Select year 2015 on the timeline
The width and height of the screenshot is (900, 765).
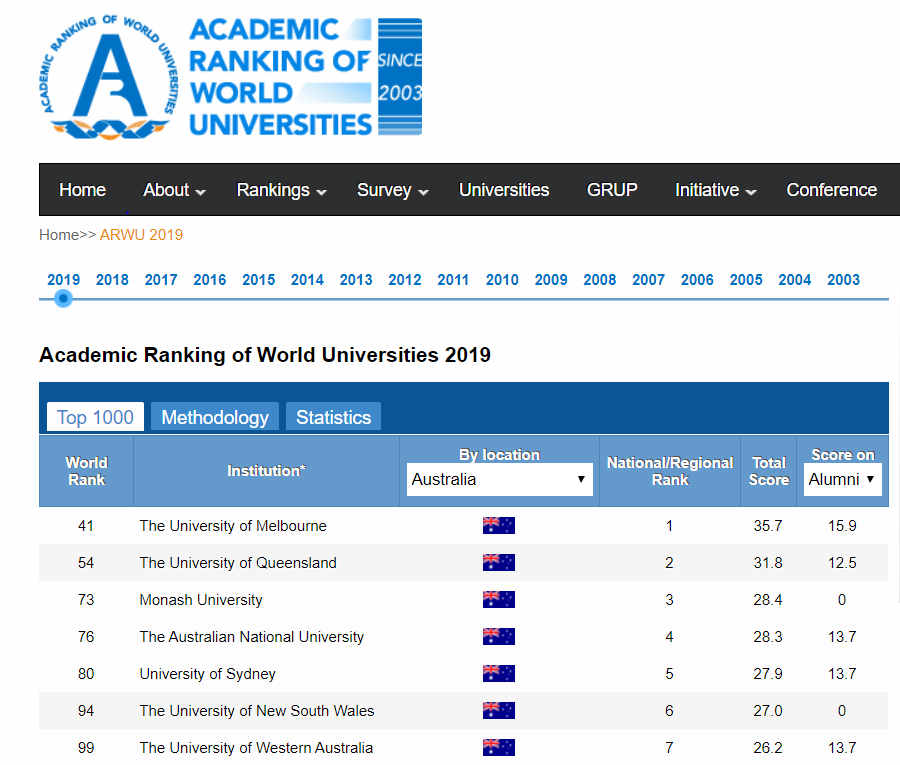tap(258, 280)
